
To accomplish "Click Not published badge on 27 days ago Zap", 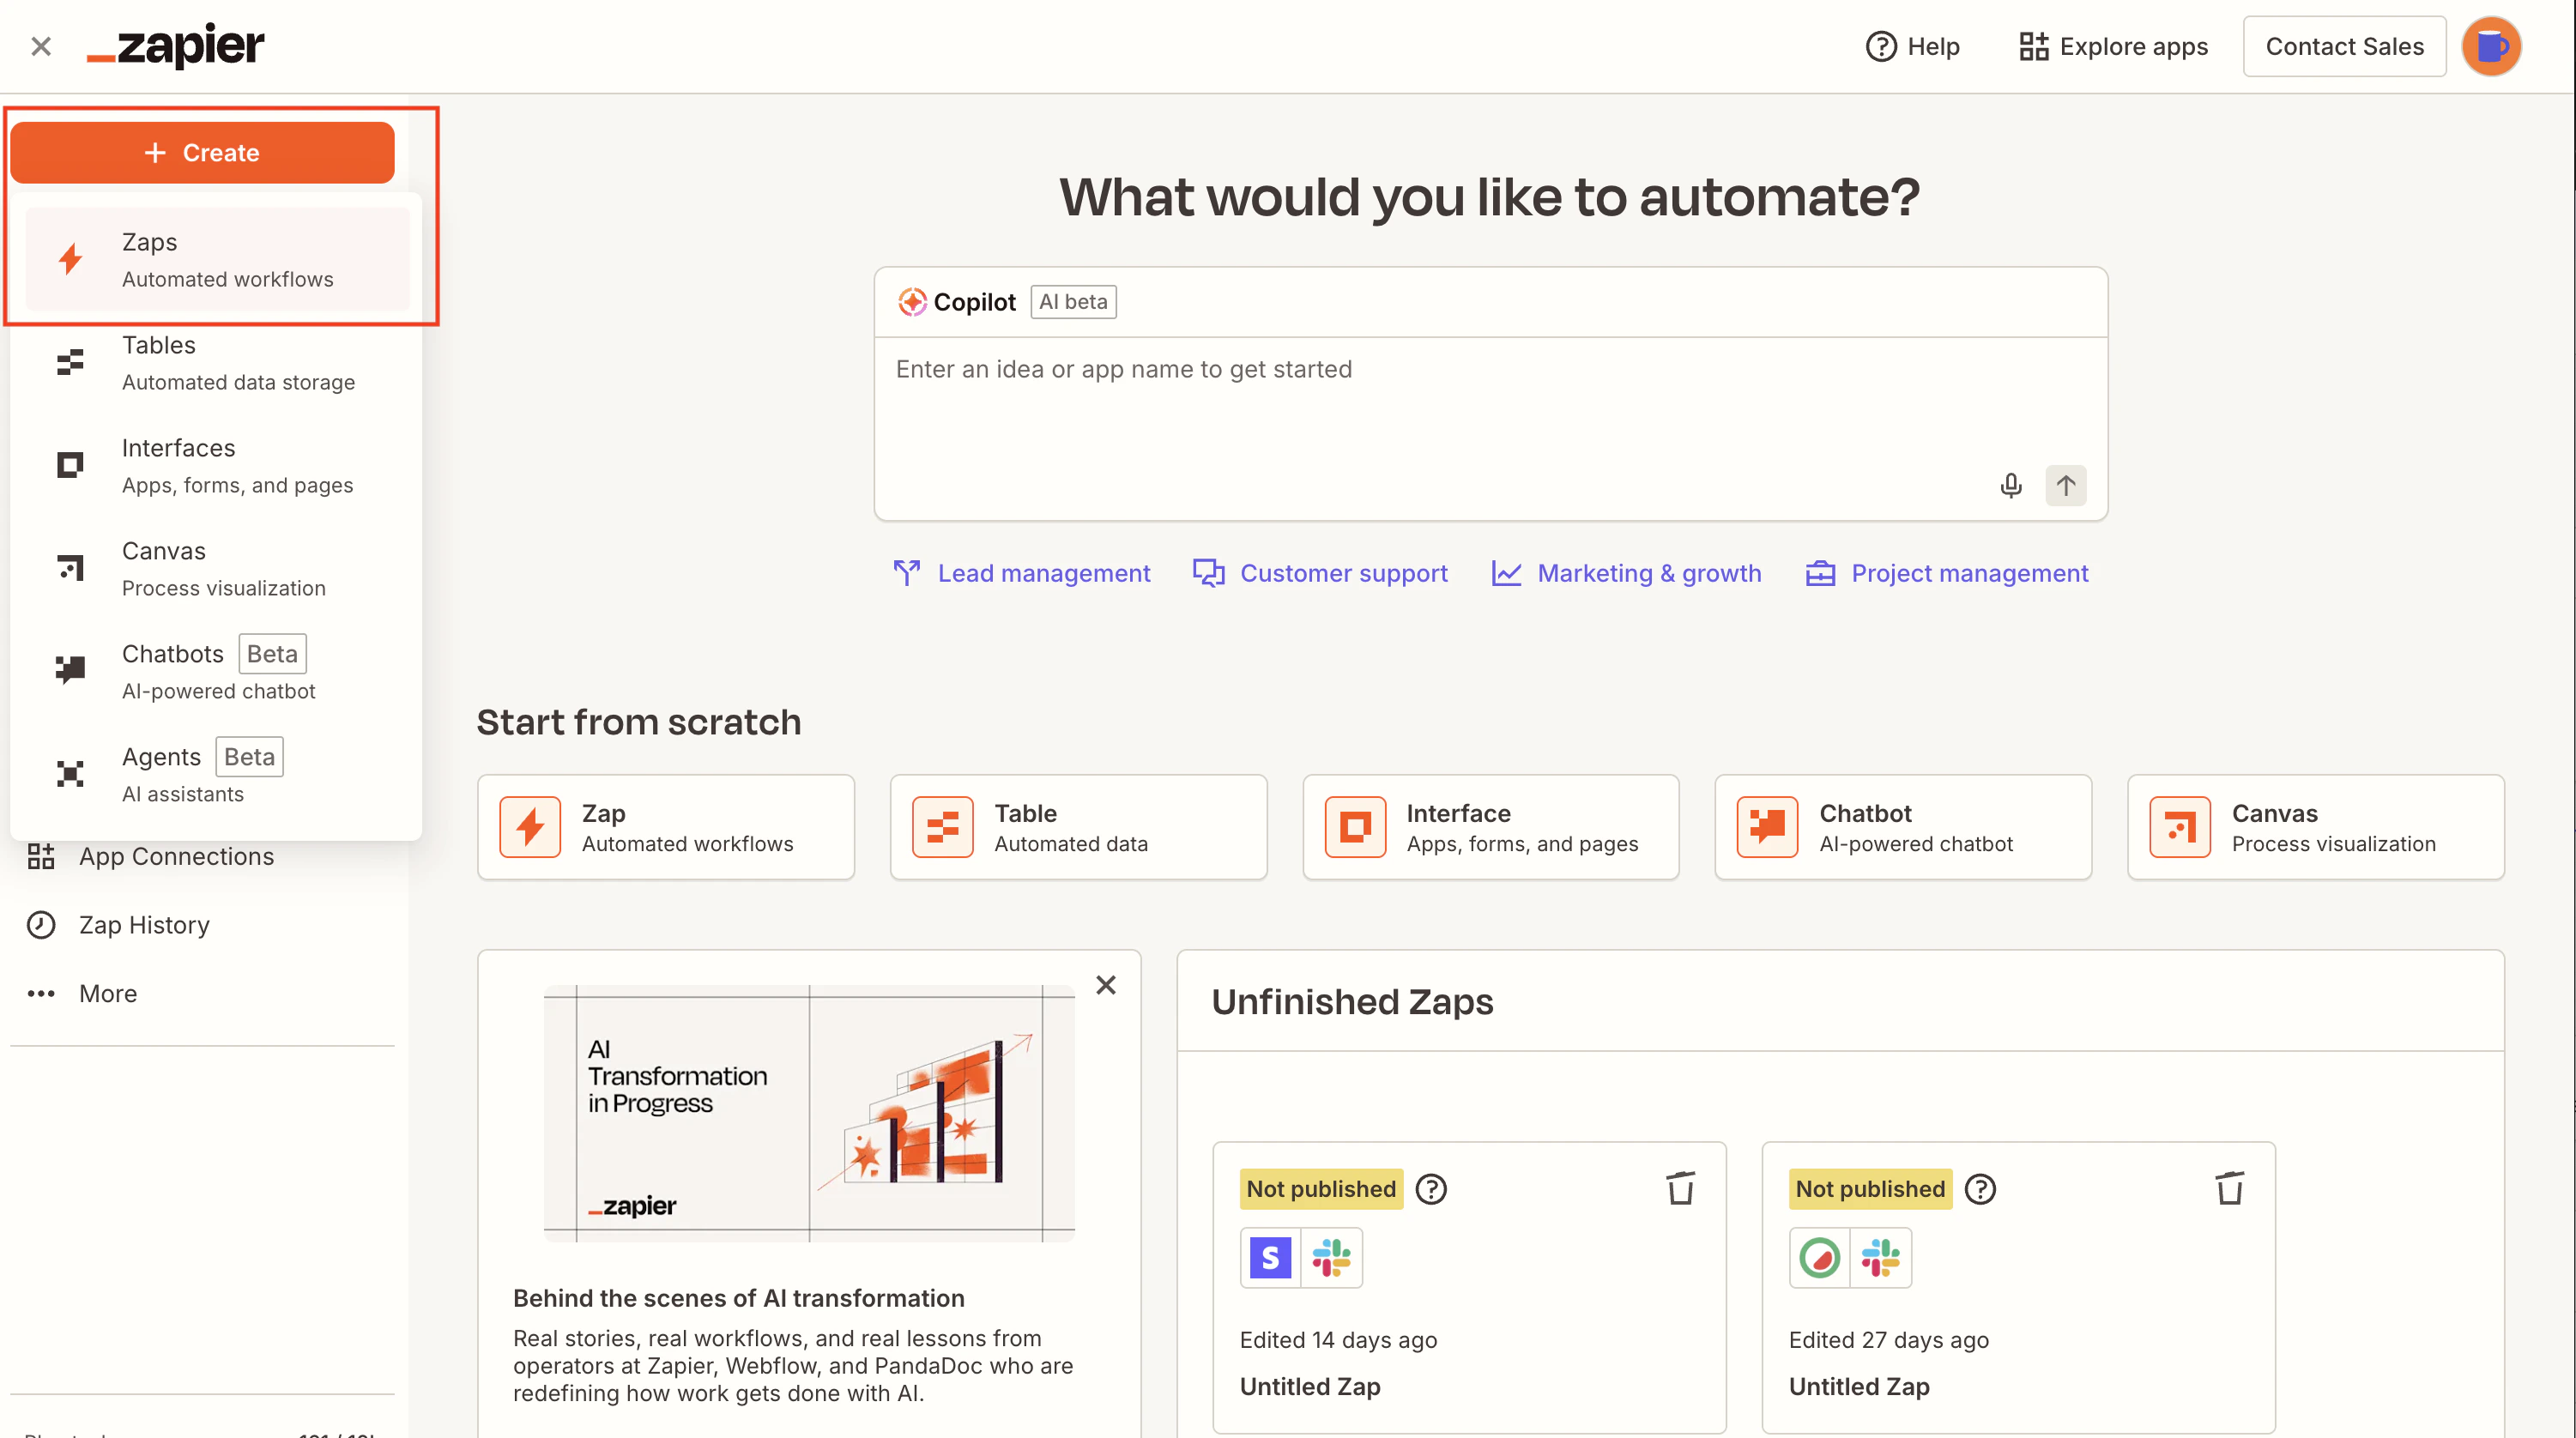I will coord(1870,1189).
